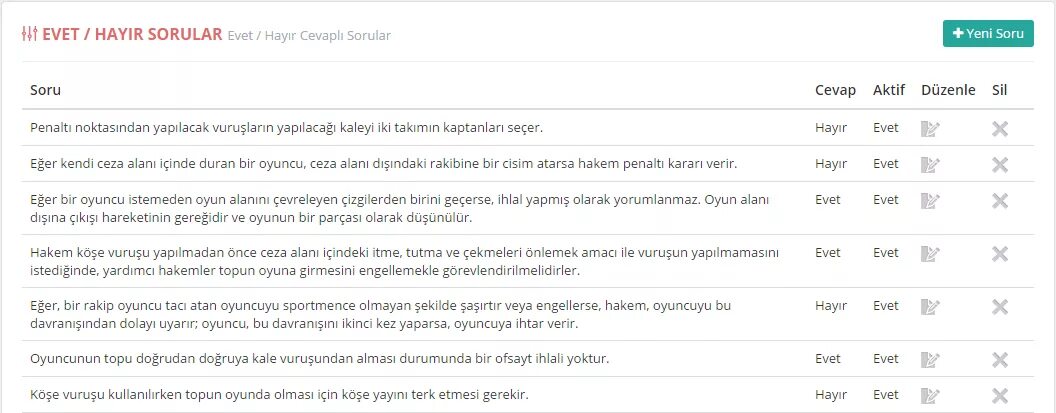Edit the 'Köşe vuruşu kullanılırken' question
Image resolution: width=1056 pixels, height=413 pixels.
pyautogui.click(x=931, y=395)
